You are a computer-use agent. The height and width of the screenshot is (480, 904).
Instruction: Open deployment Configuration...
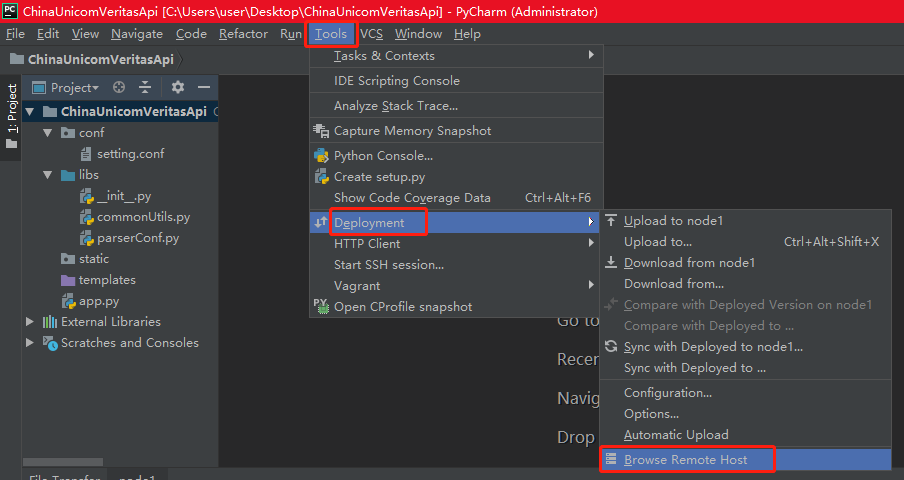746,392
